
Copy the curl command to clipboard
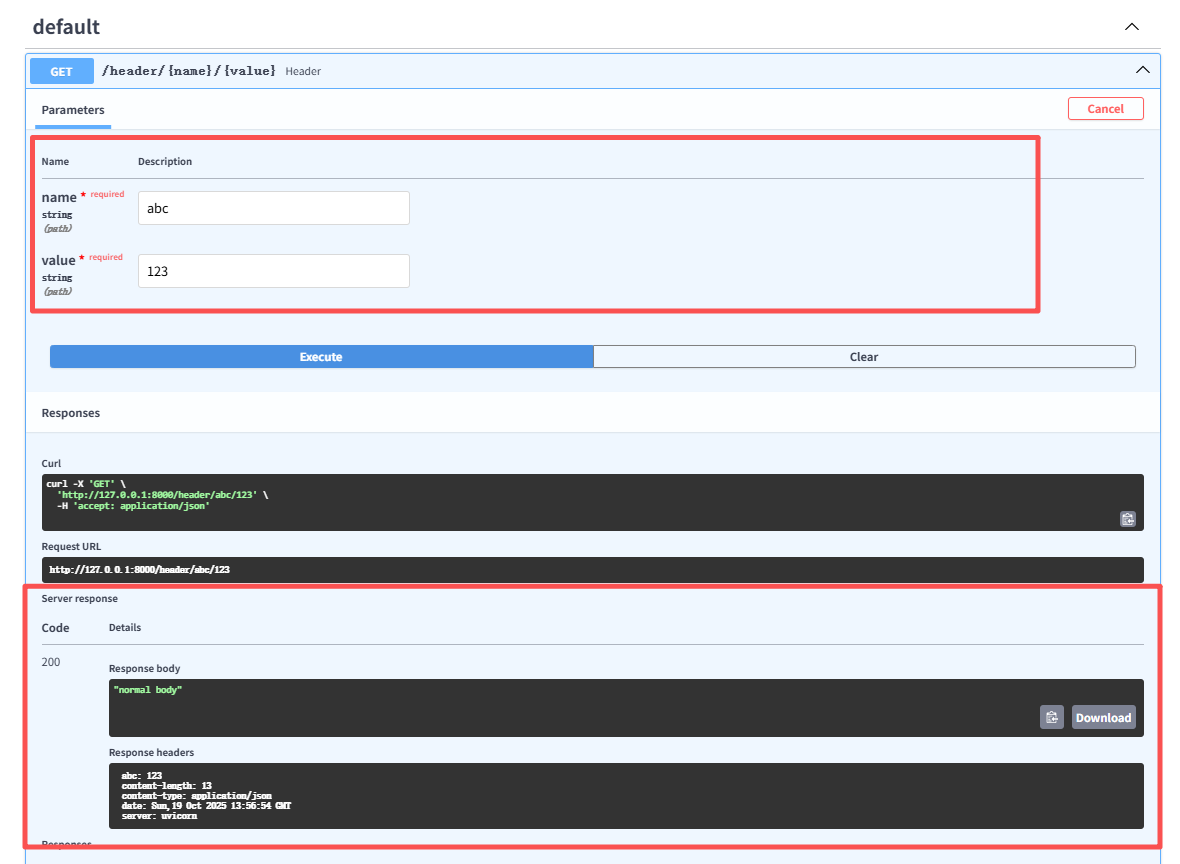1127,519
